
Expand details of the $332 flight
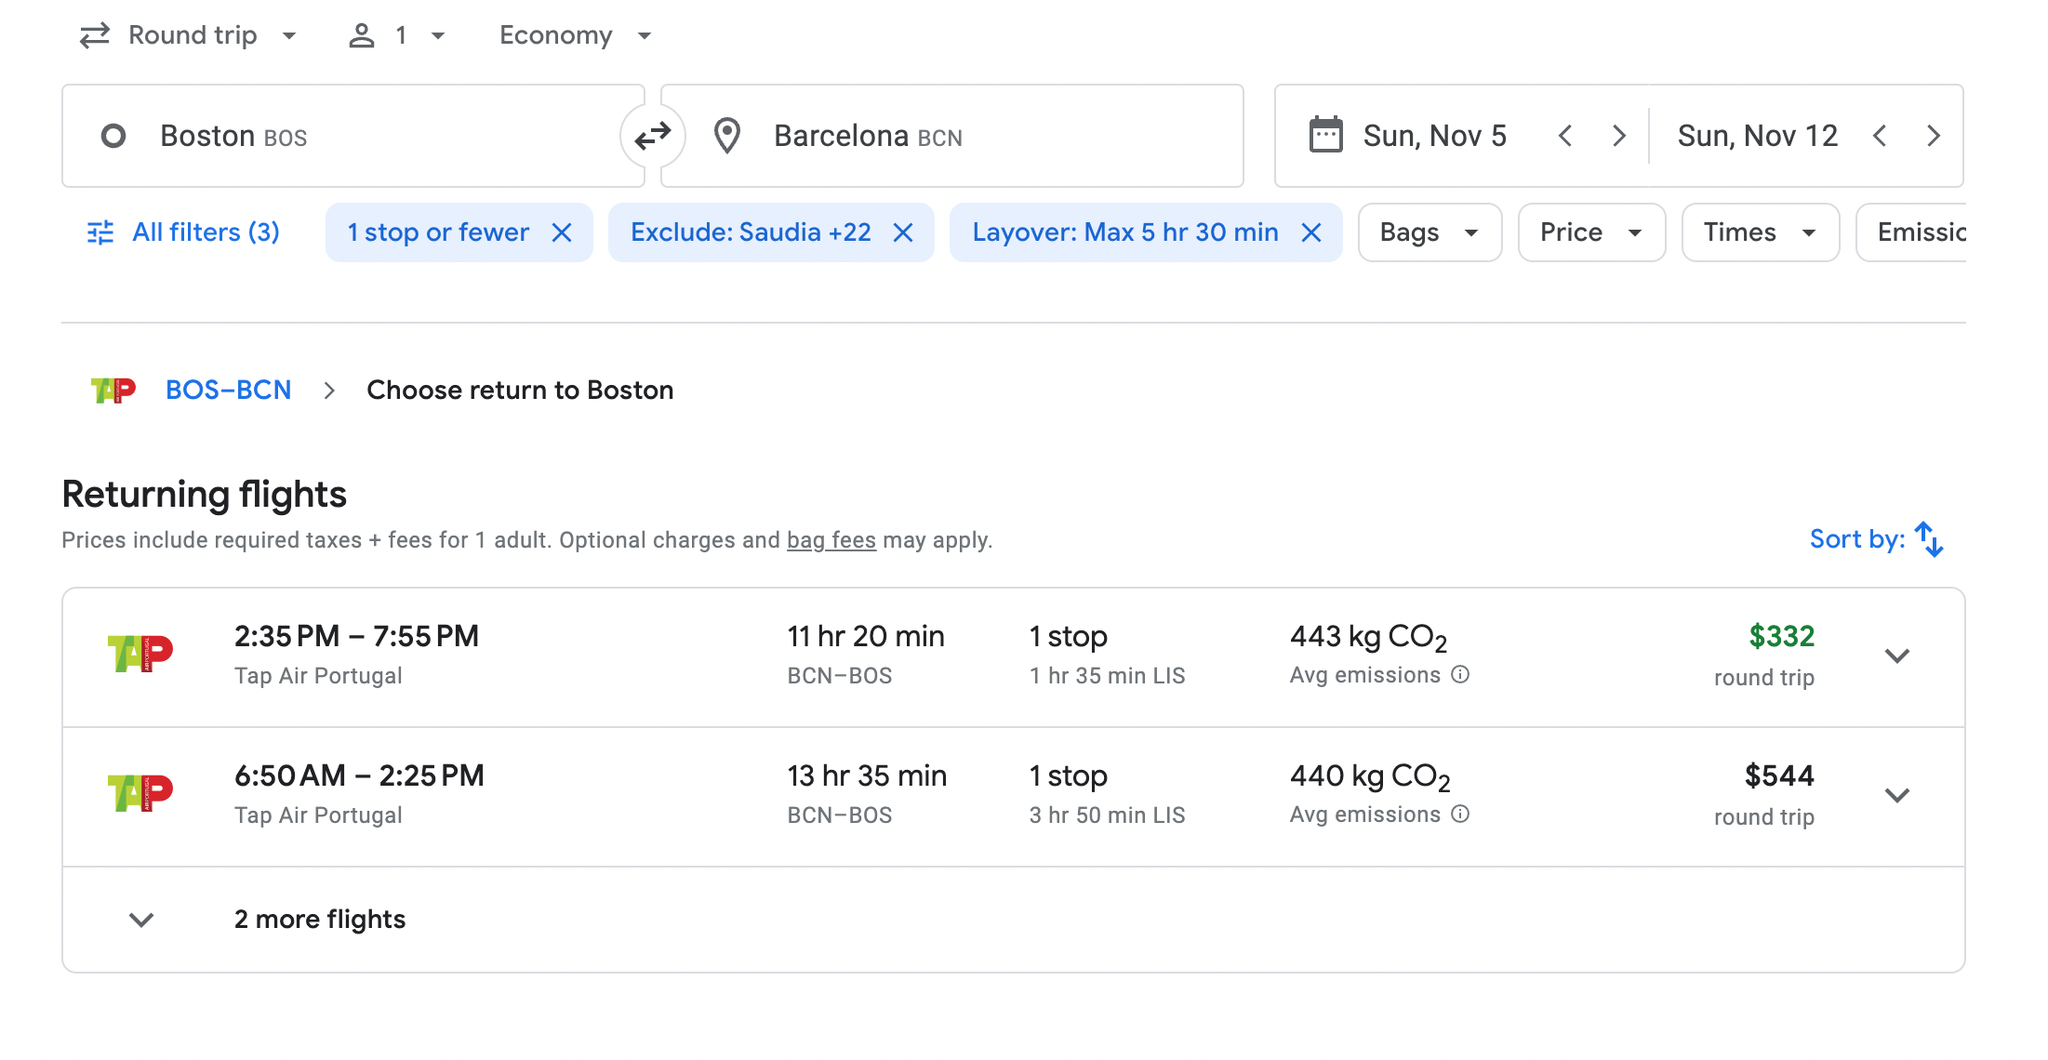click(1896, 655)
